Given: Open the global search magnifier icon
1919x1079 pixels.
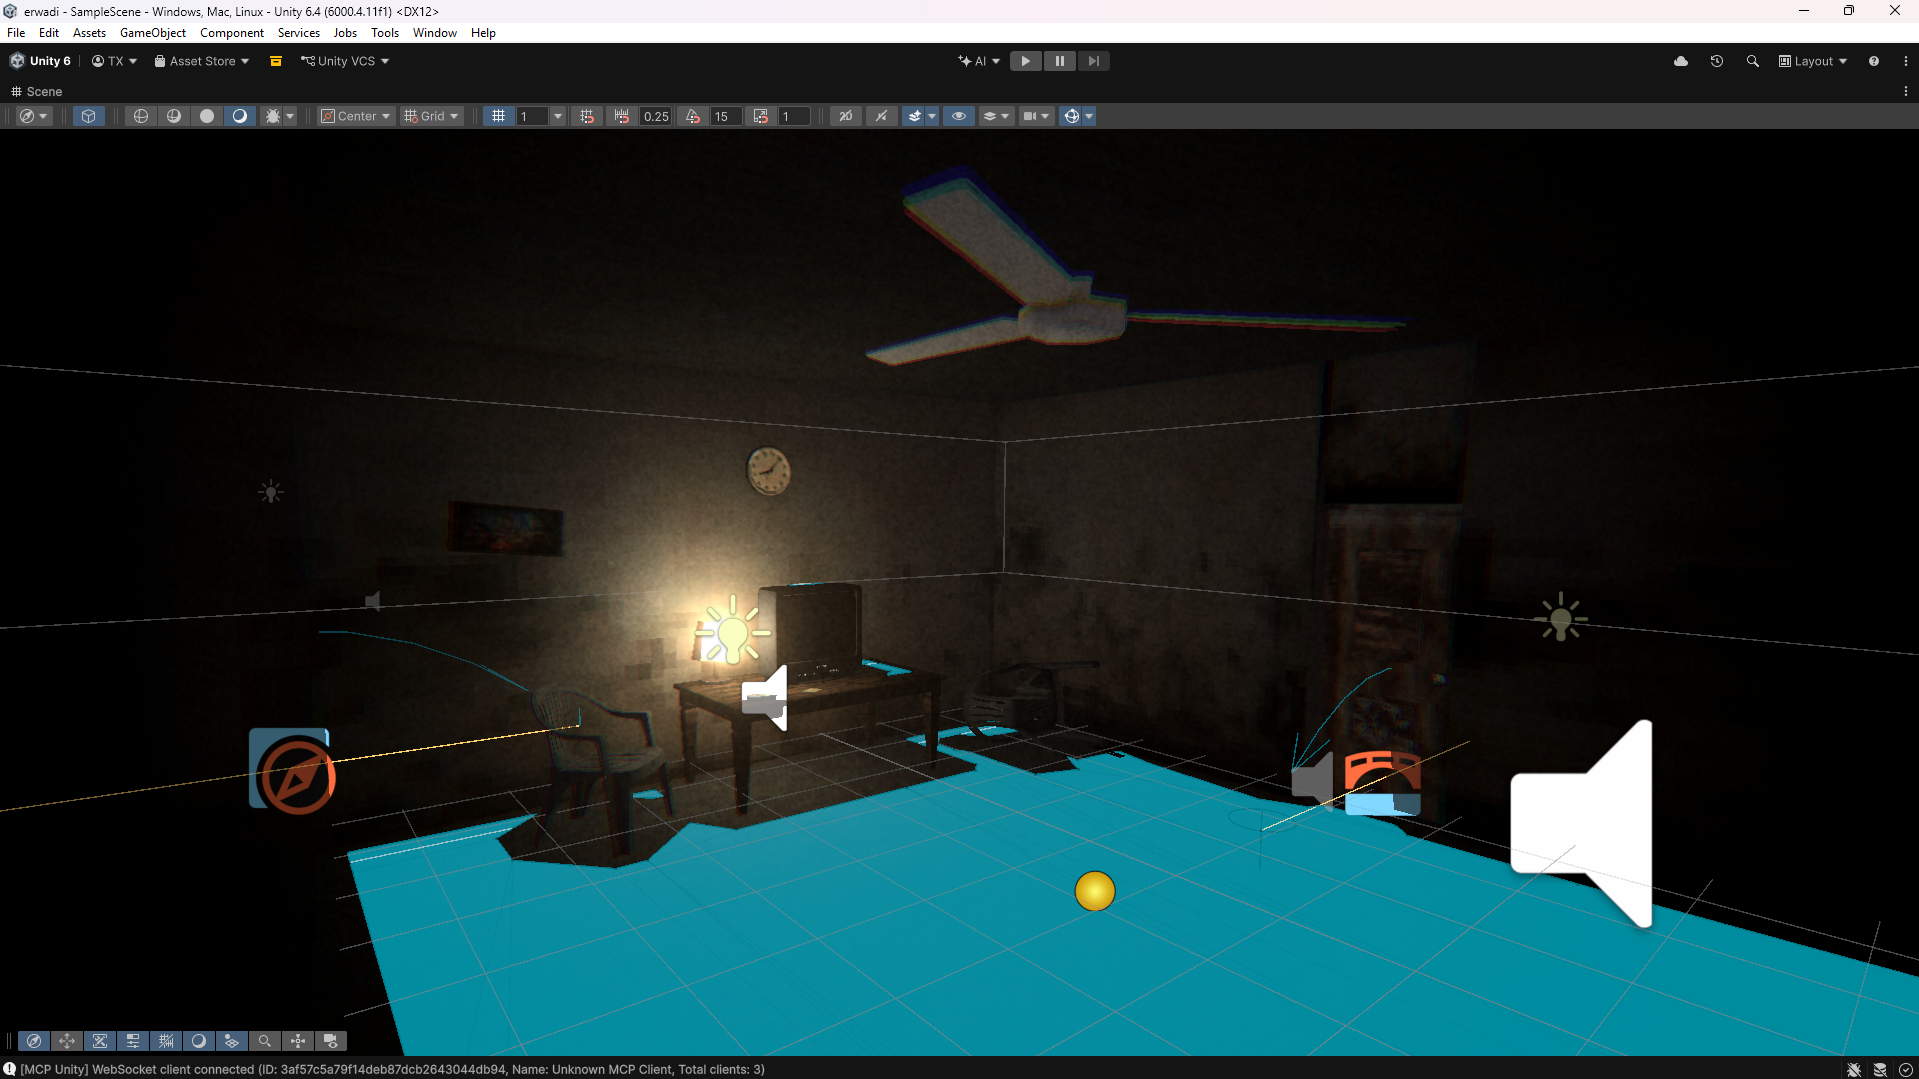Looking at the screenshot, I should pyautogui.click(x=1753, y=61).
